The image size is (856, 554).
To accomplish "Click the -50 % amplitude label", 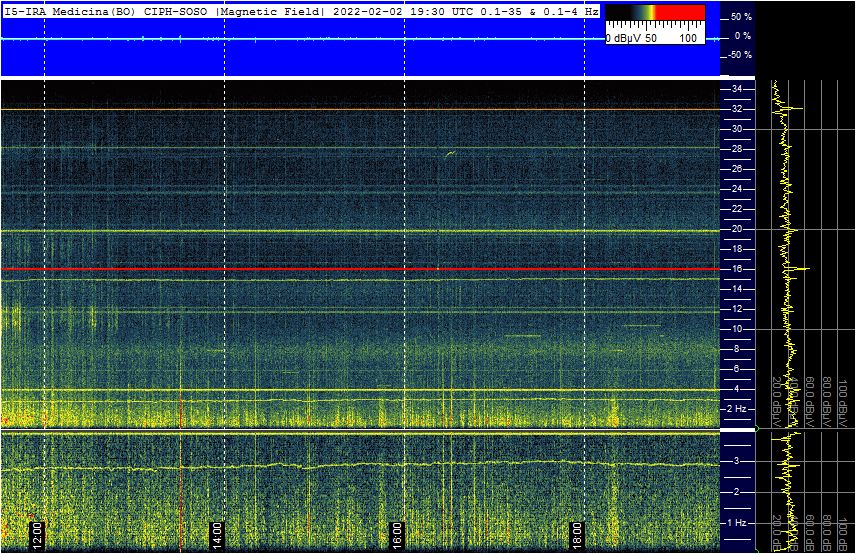I will (x=738, y=55).
